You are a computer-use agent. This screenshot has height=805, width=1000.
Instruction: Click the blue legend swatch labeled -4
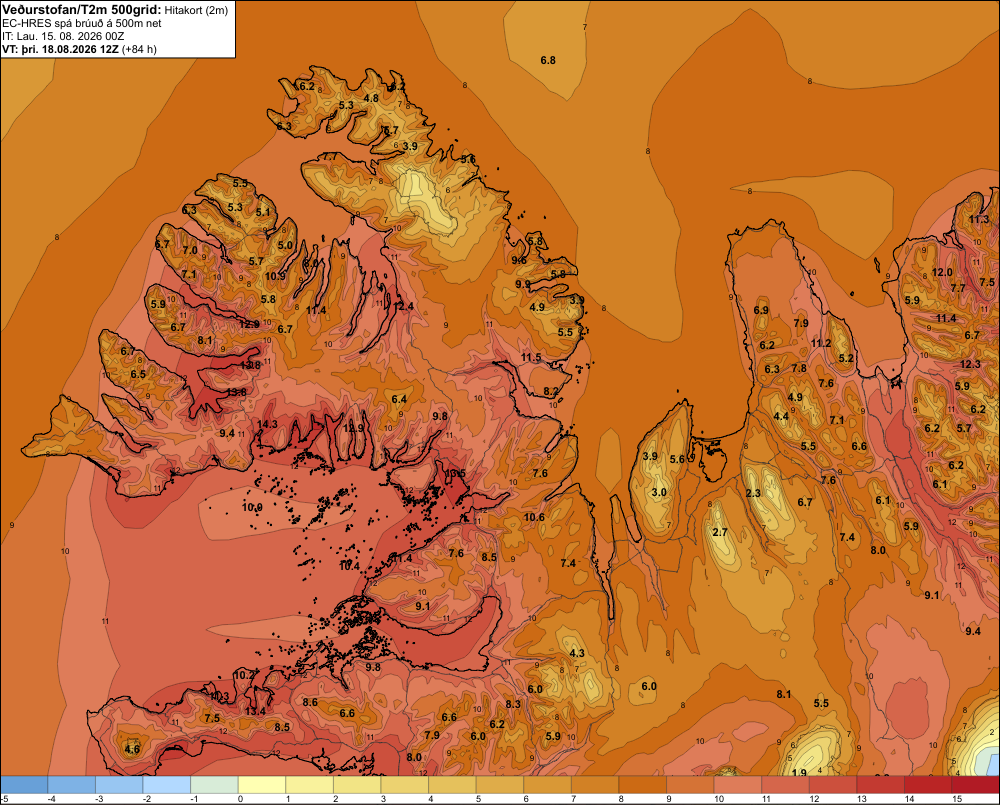coord(71,785)
